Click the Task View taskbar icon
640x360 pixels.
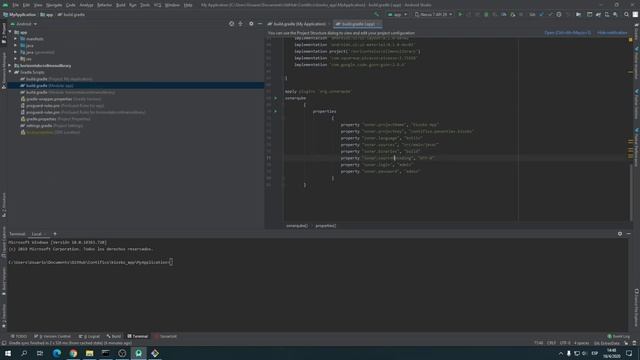tap(40, 353)
